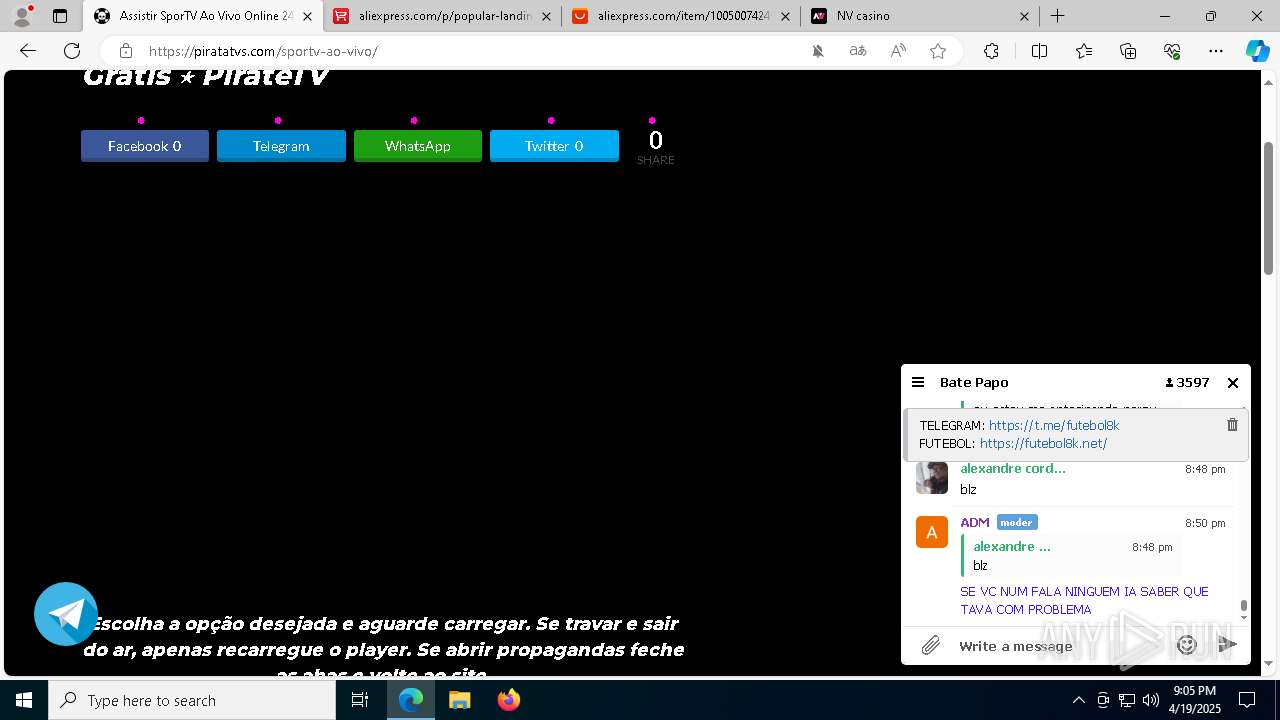Share the page on Telegram
The width and height of the screenshot is (1280, 720).
pos(281,146)
